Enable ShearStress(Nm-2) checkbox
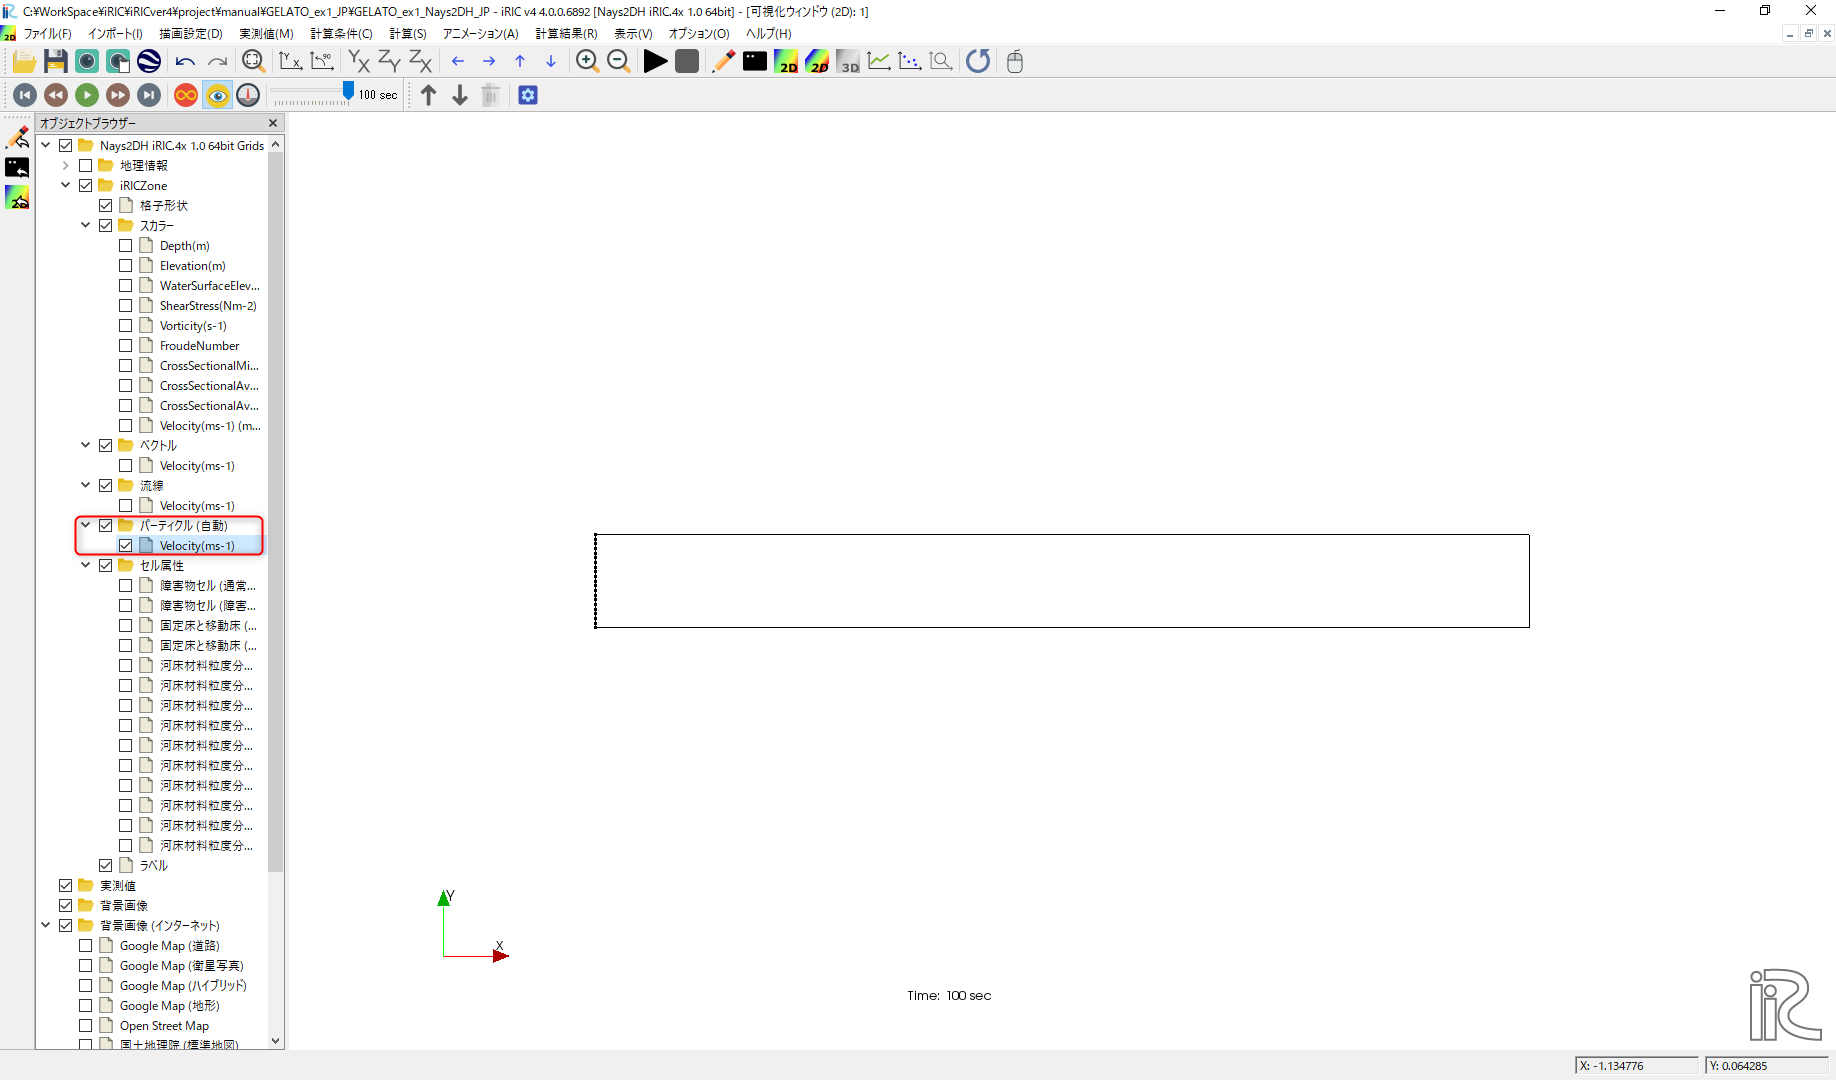Screen dimensions: 1836x1080 click(x=126, y=305)
